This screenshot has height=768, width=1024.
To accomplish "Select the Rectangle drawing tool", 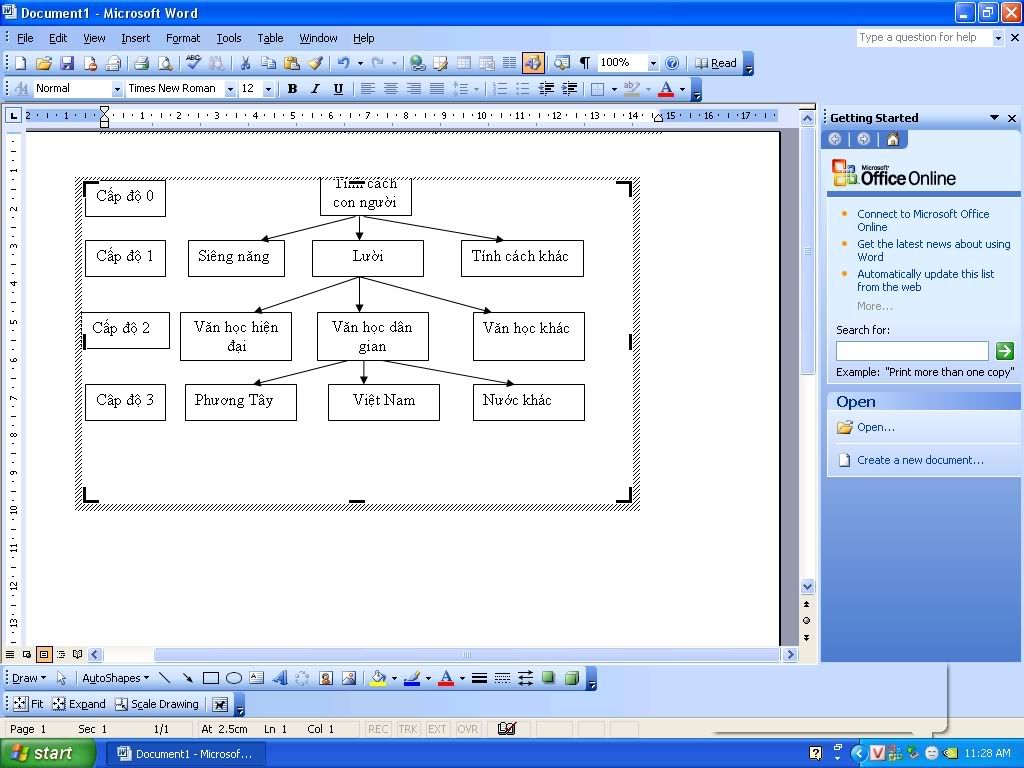I will [211, 678].
